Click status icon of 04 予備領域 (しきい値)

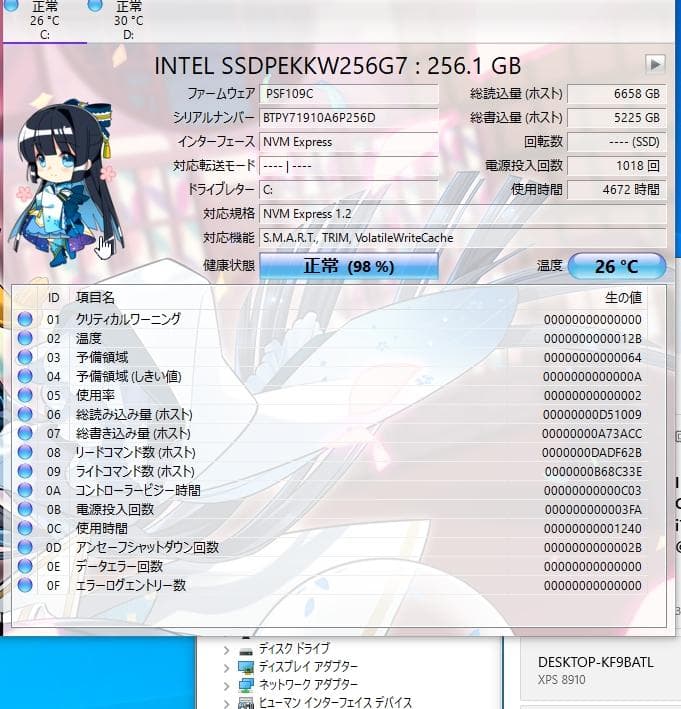click(25, 376)
